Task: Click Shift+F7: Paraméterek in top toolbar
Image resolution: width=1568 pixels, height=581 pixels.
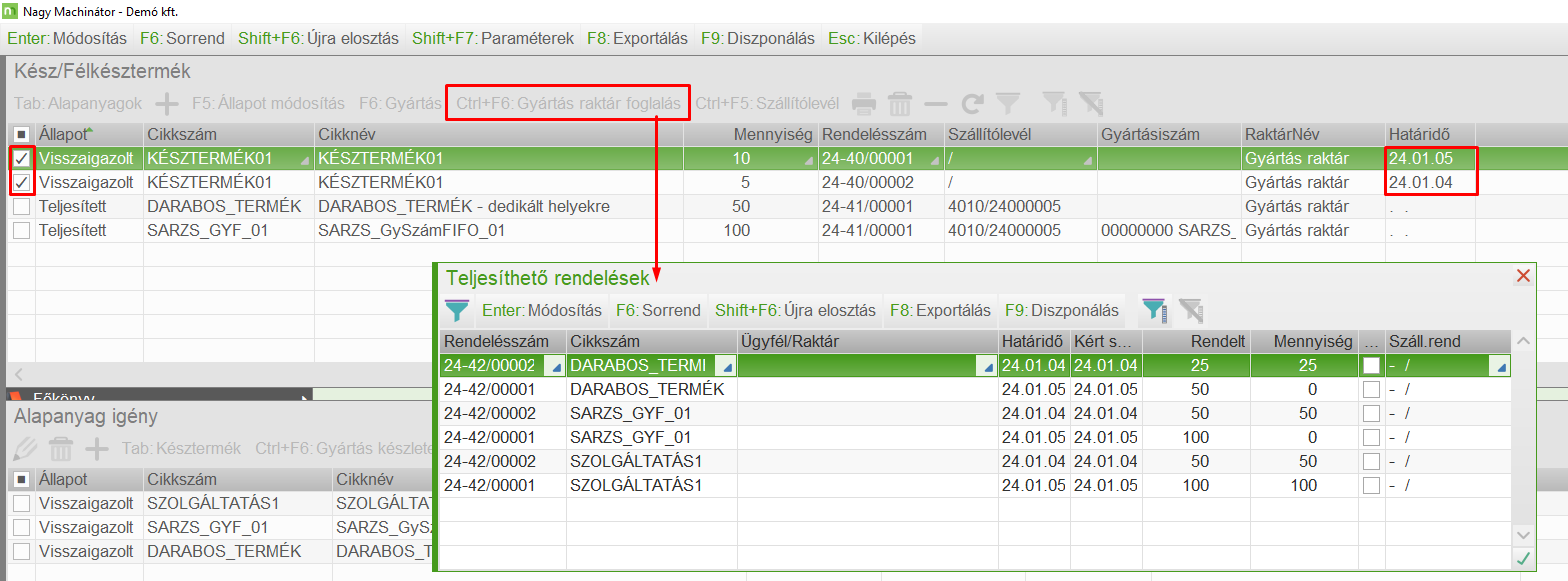Action: pyautogui.click(x=493, y=39)
